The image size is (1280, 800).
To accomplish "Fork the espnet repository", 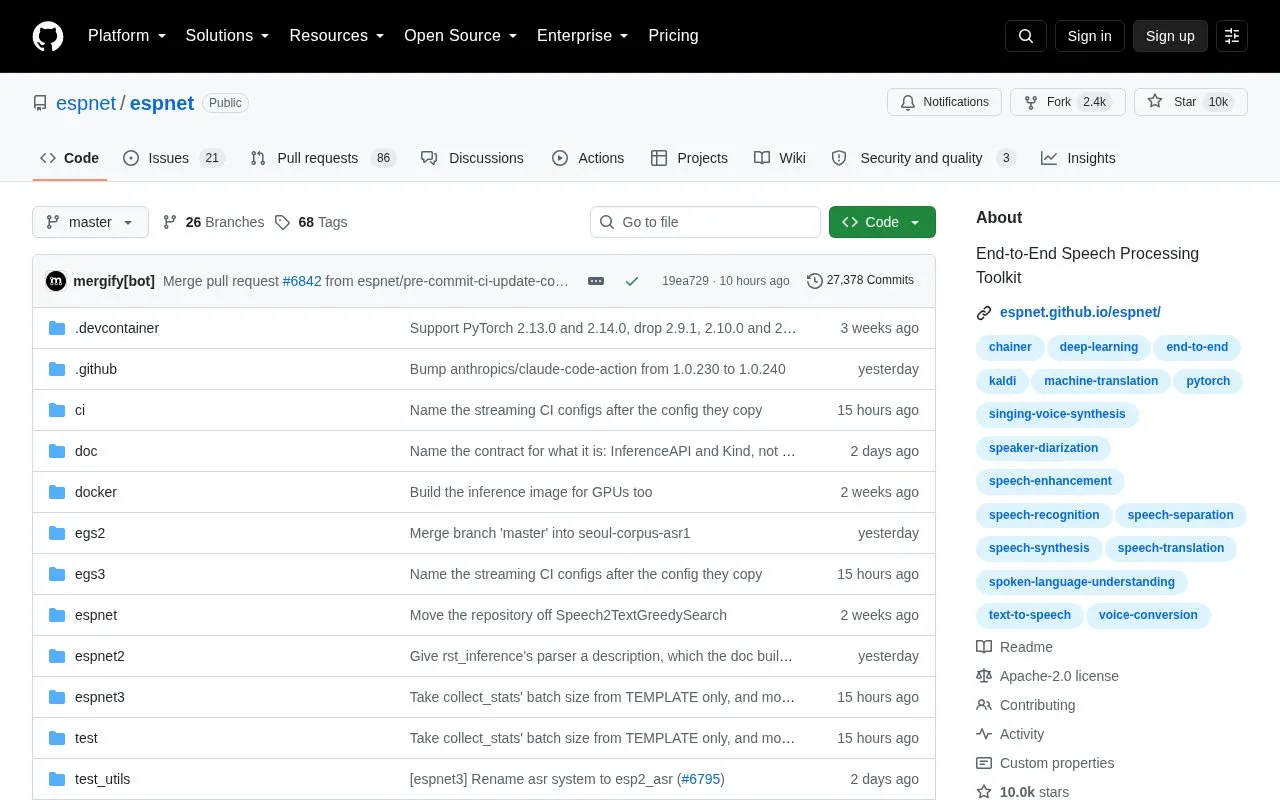I will click(1067, 102).
